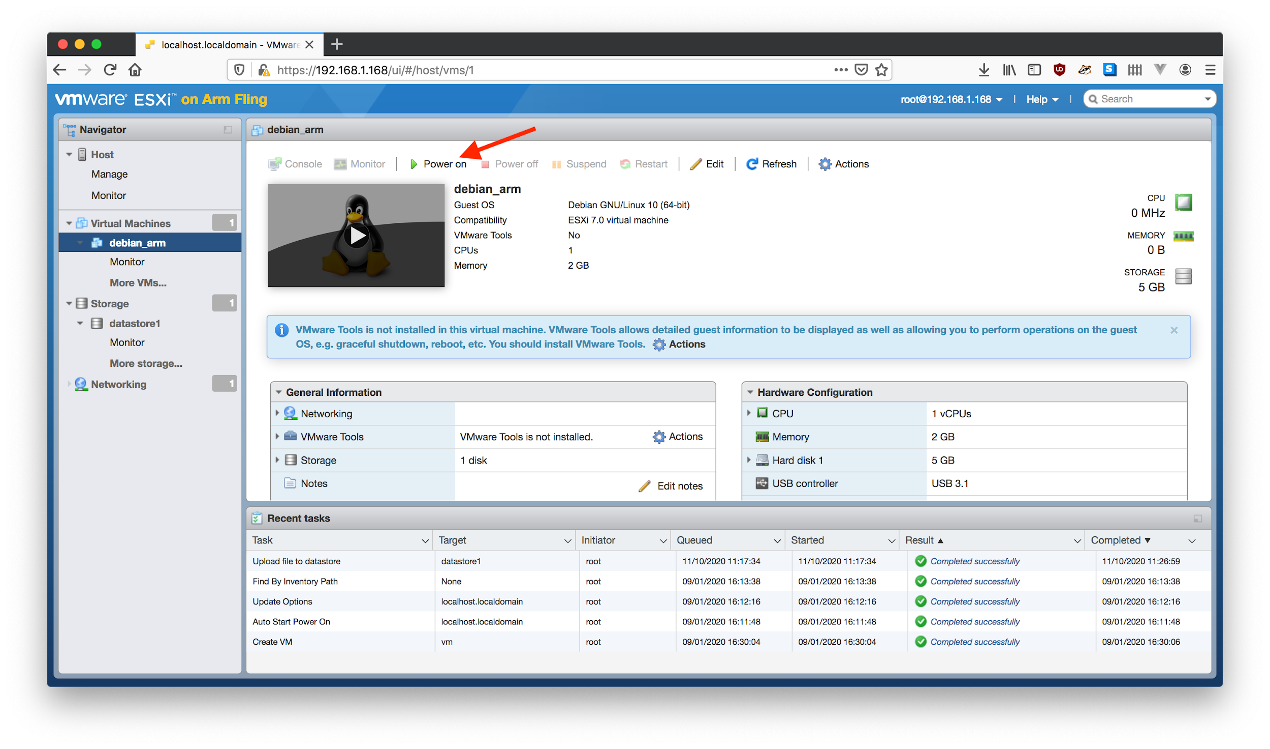This screenshot has height=749, width=1270.
Task: Expand the CPU row in Hardware Configuration
Action: point(749,413)
